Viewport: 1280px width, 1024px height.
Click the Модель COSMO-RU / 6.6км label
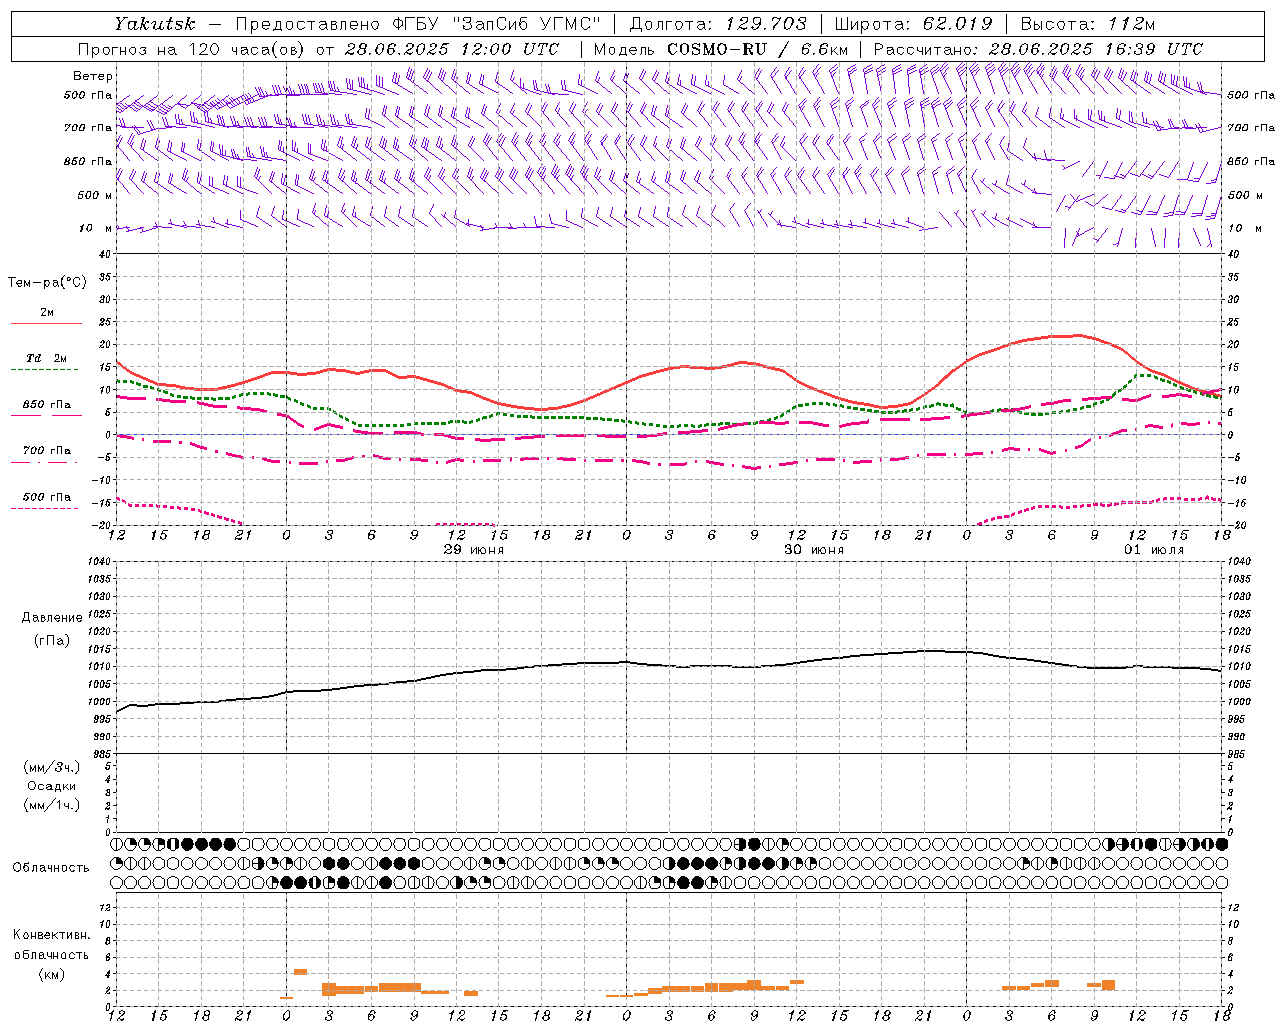pyautogui.click(x=722, y=49)
